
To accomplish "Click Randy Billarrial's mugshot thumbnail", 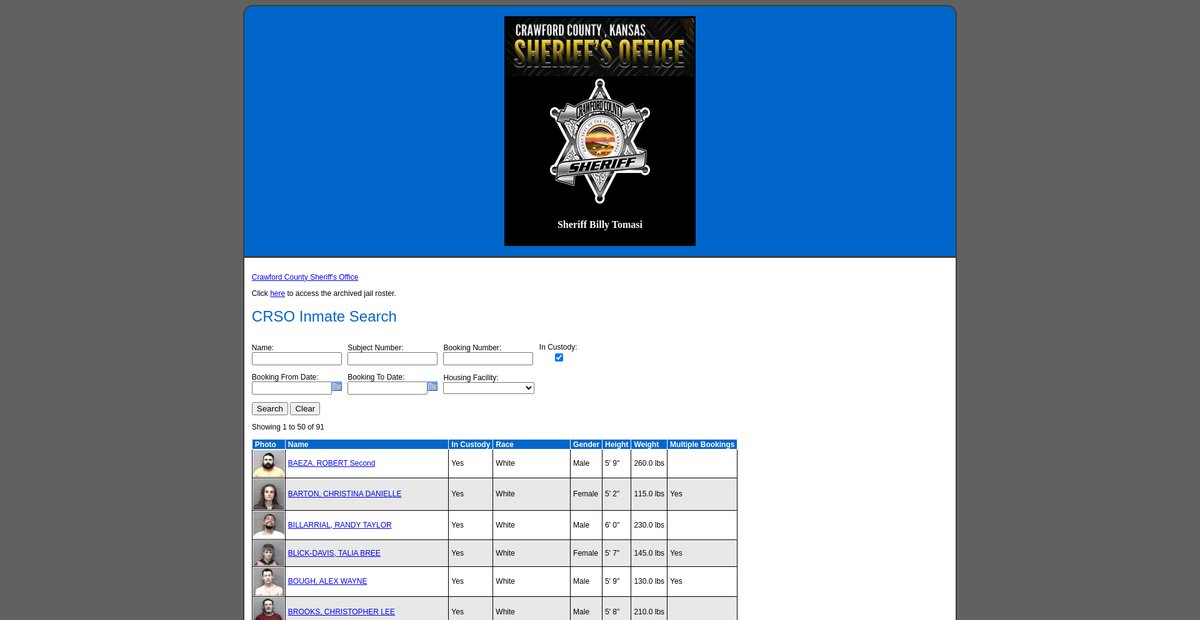I will (269, 525).
